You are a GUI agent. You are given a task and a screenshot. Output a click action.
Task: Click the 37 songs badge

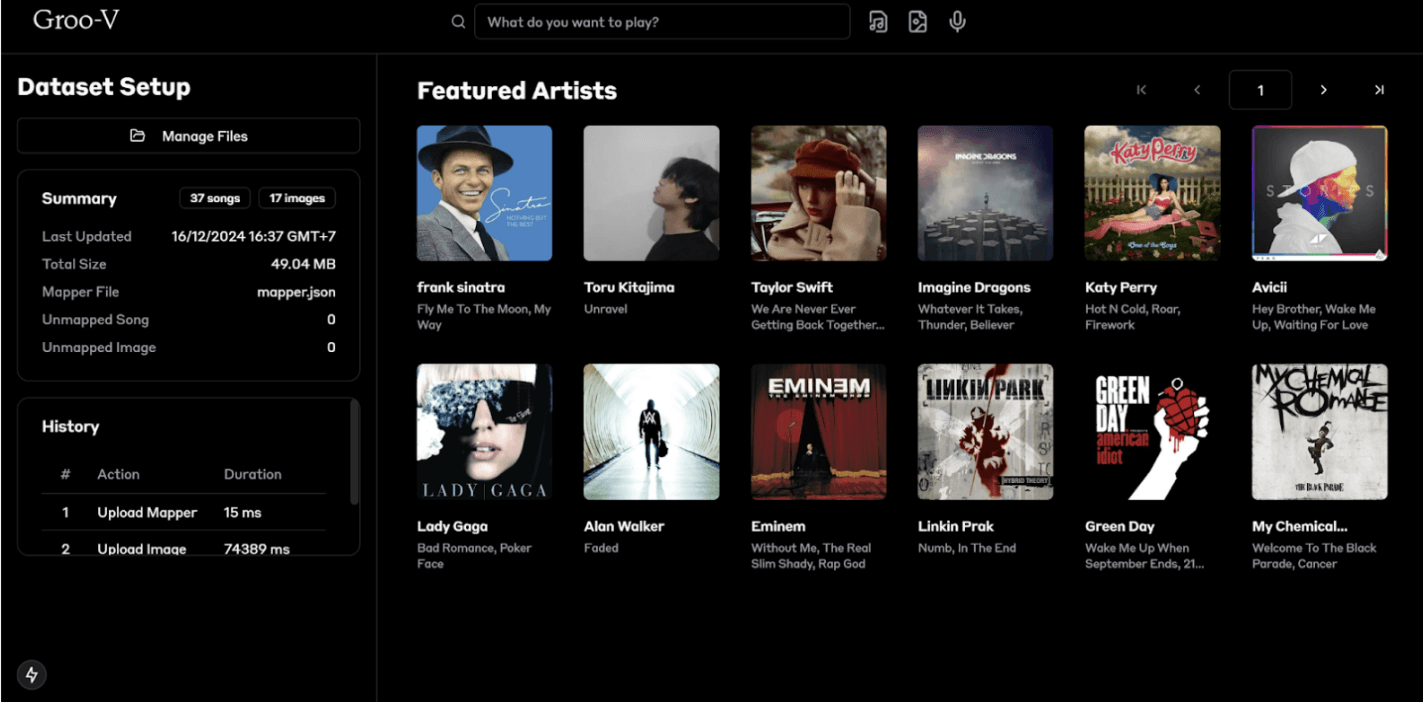coord(214,197)
